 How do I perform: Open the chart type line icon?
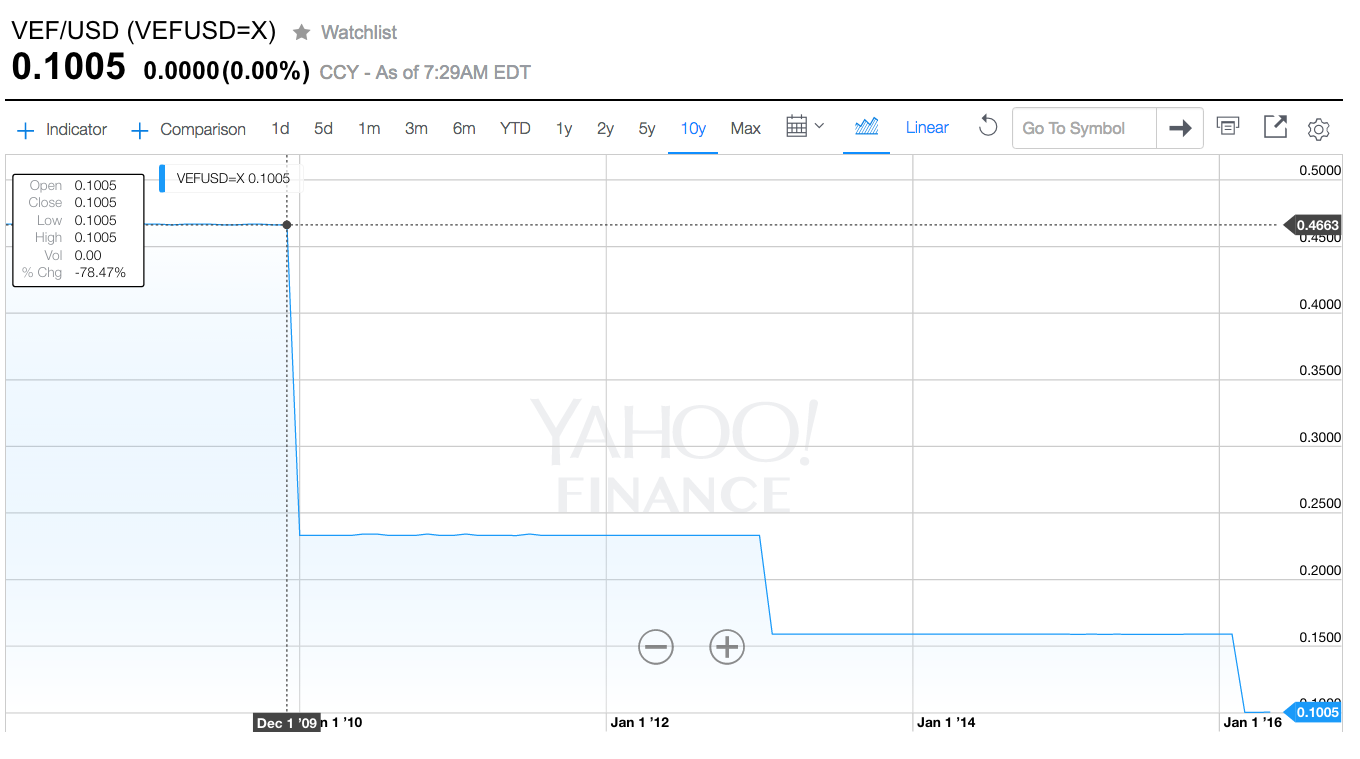point(867,127)
